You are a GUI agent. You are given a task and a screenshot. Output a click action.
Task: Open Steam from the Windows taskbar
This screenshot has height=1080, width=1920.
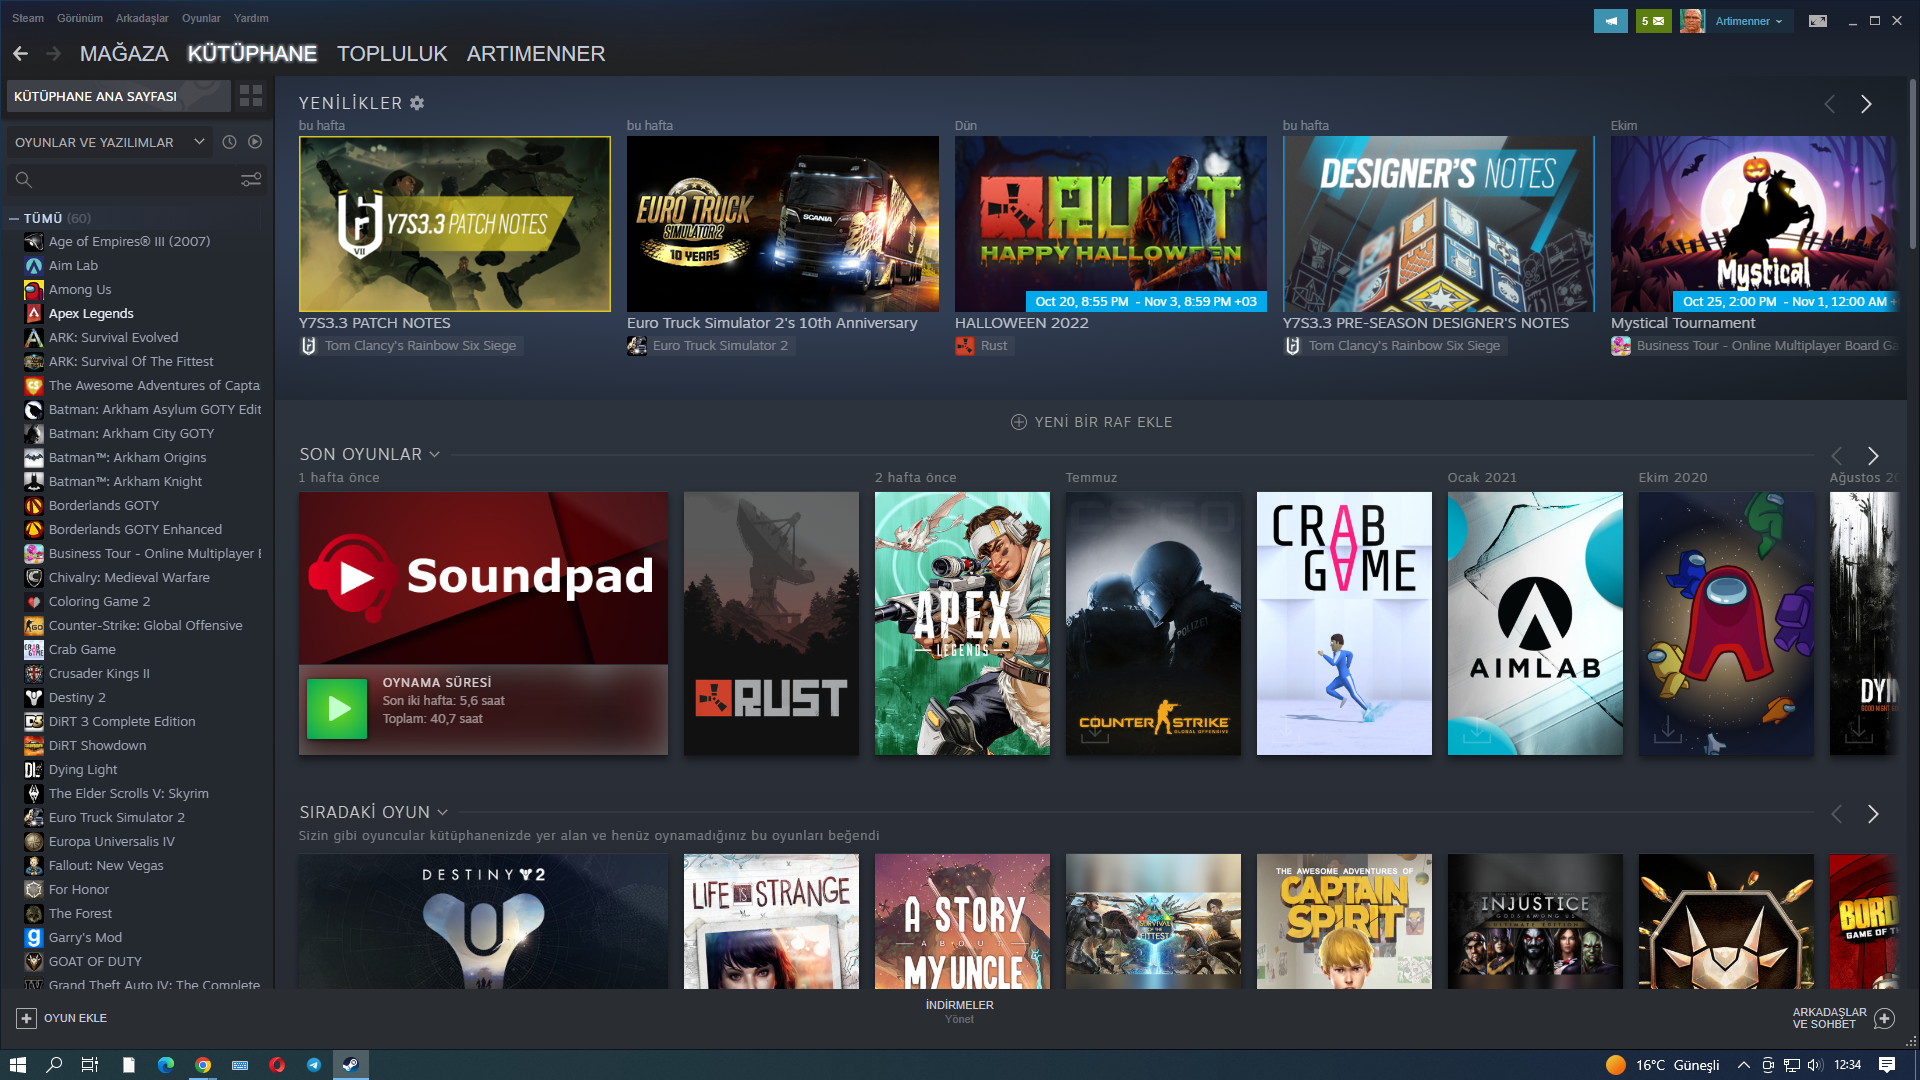pyautogui.click(x=350, y=1065)
